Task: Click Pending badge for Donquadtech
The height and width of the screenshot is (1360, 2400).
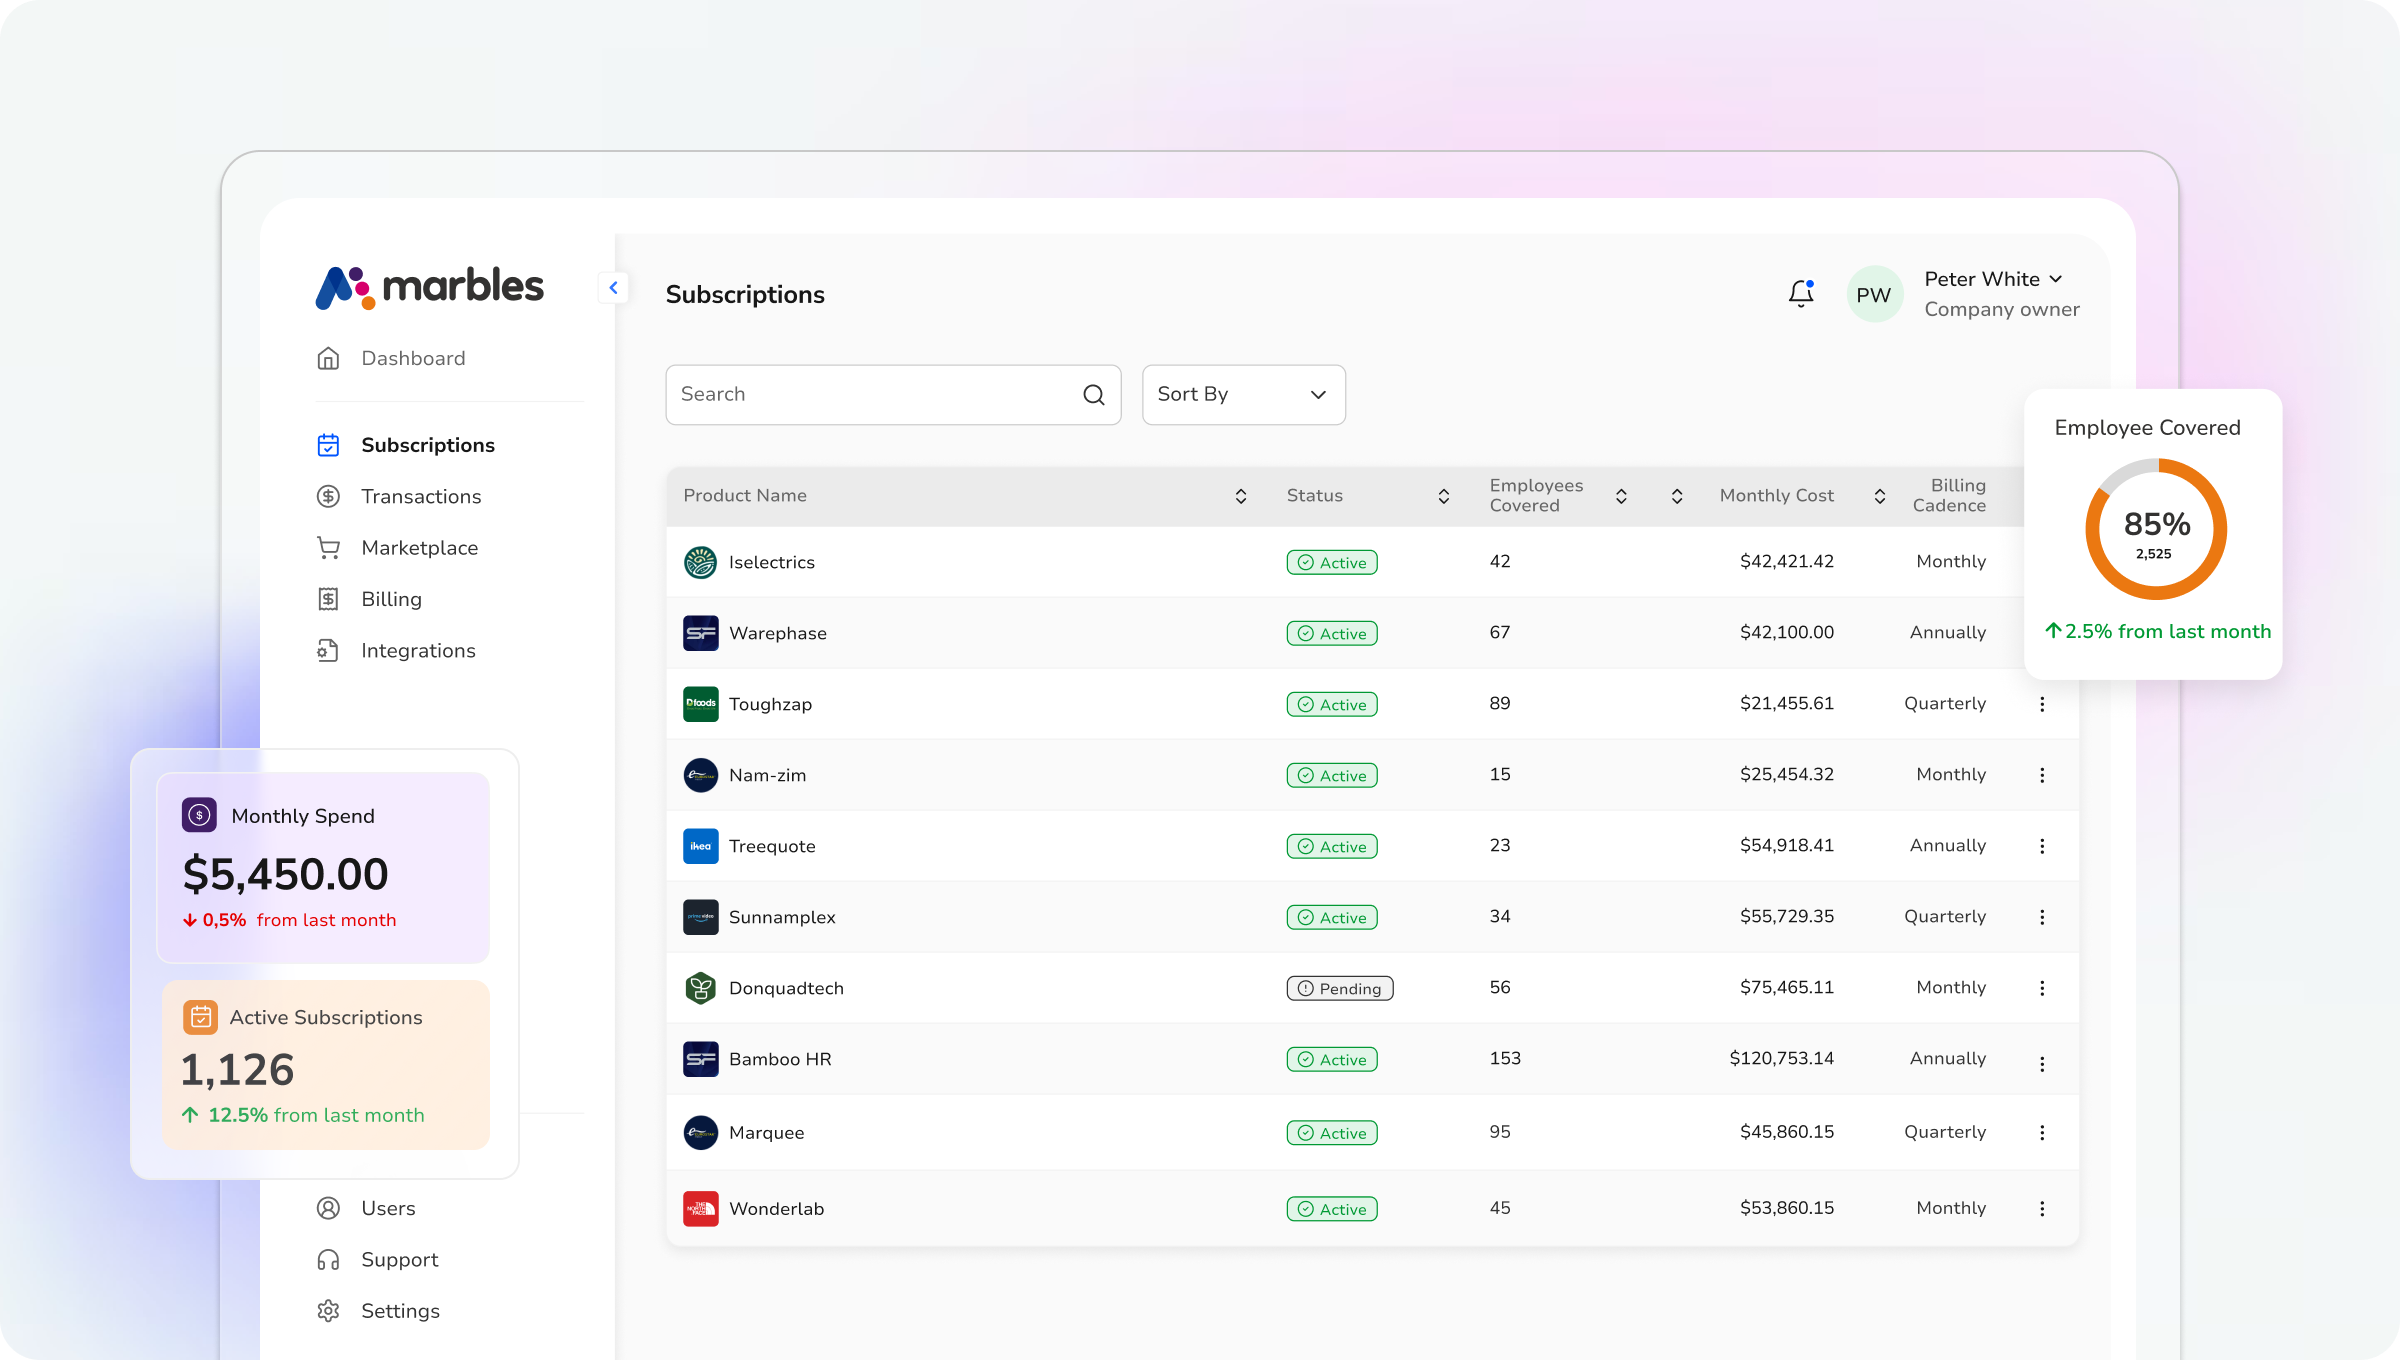Action: [x=1340, y=988]
